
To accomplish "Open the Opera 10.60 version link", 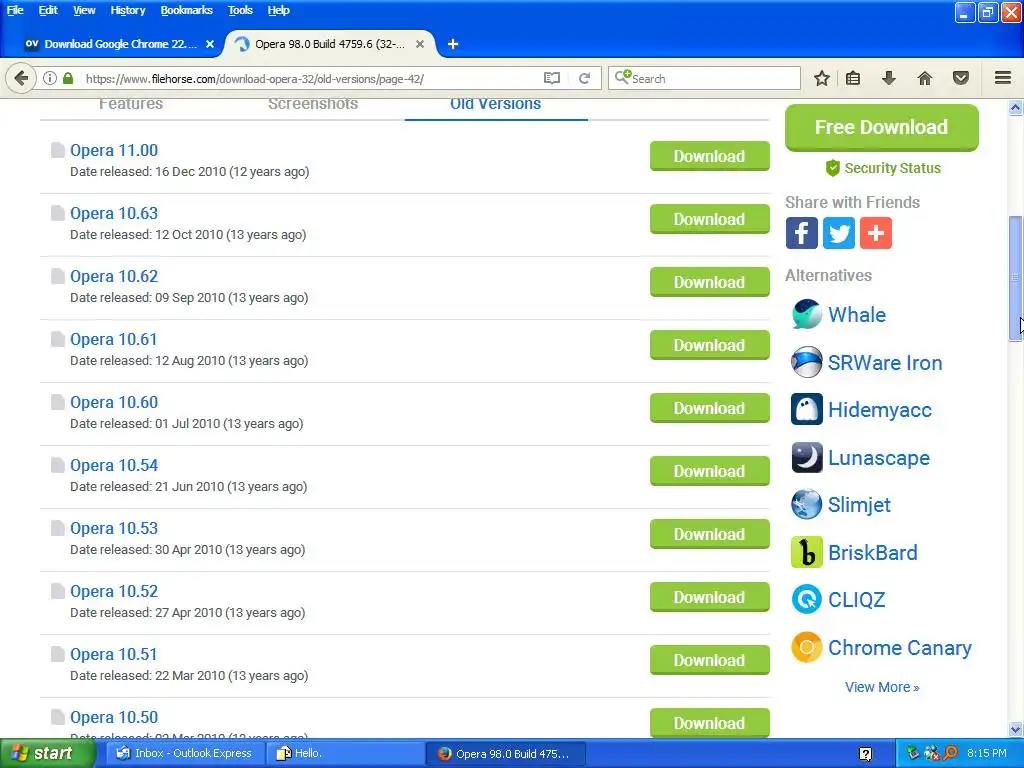I will click(x=114, y=402).
